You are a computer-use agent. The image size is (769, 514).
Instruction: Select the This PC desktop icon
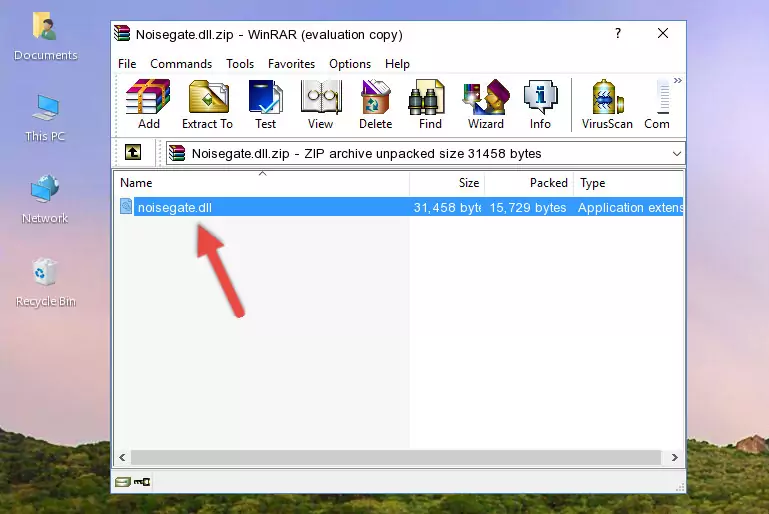point(45,118)
